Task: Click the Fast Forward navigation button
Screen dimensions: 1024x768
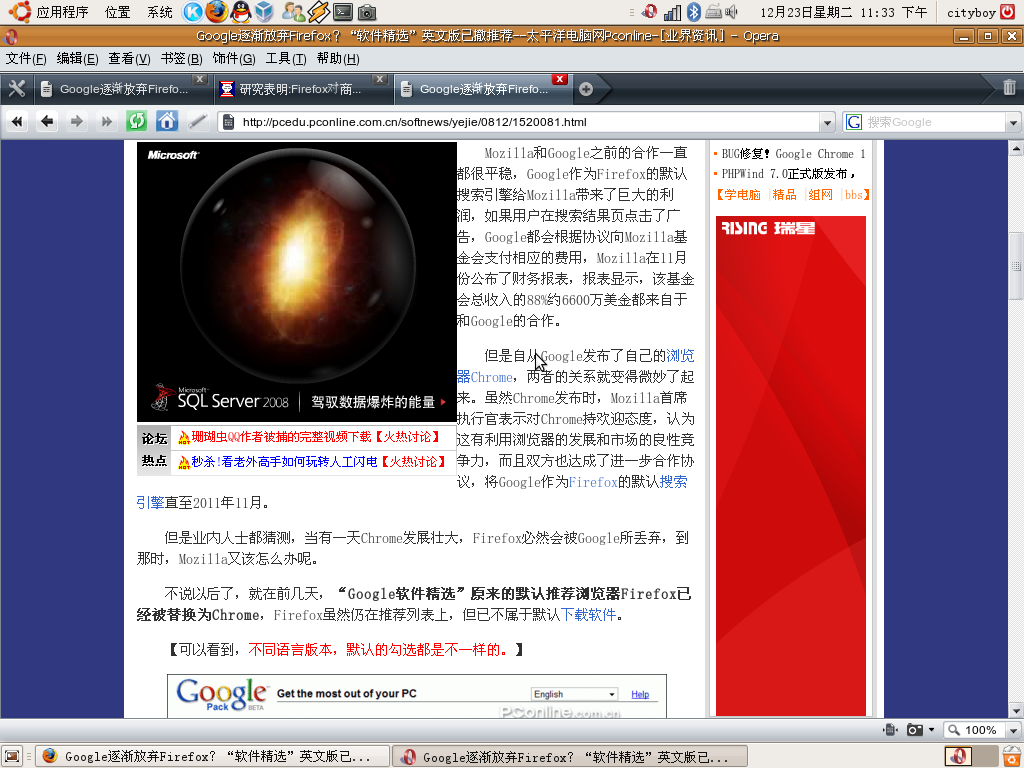Action: tap(106, 121)
